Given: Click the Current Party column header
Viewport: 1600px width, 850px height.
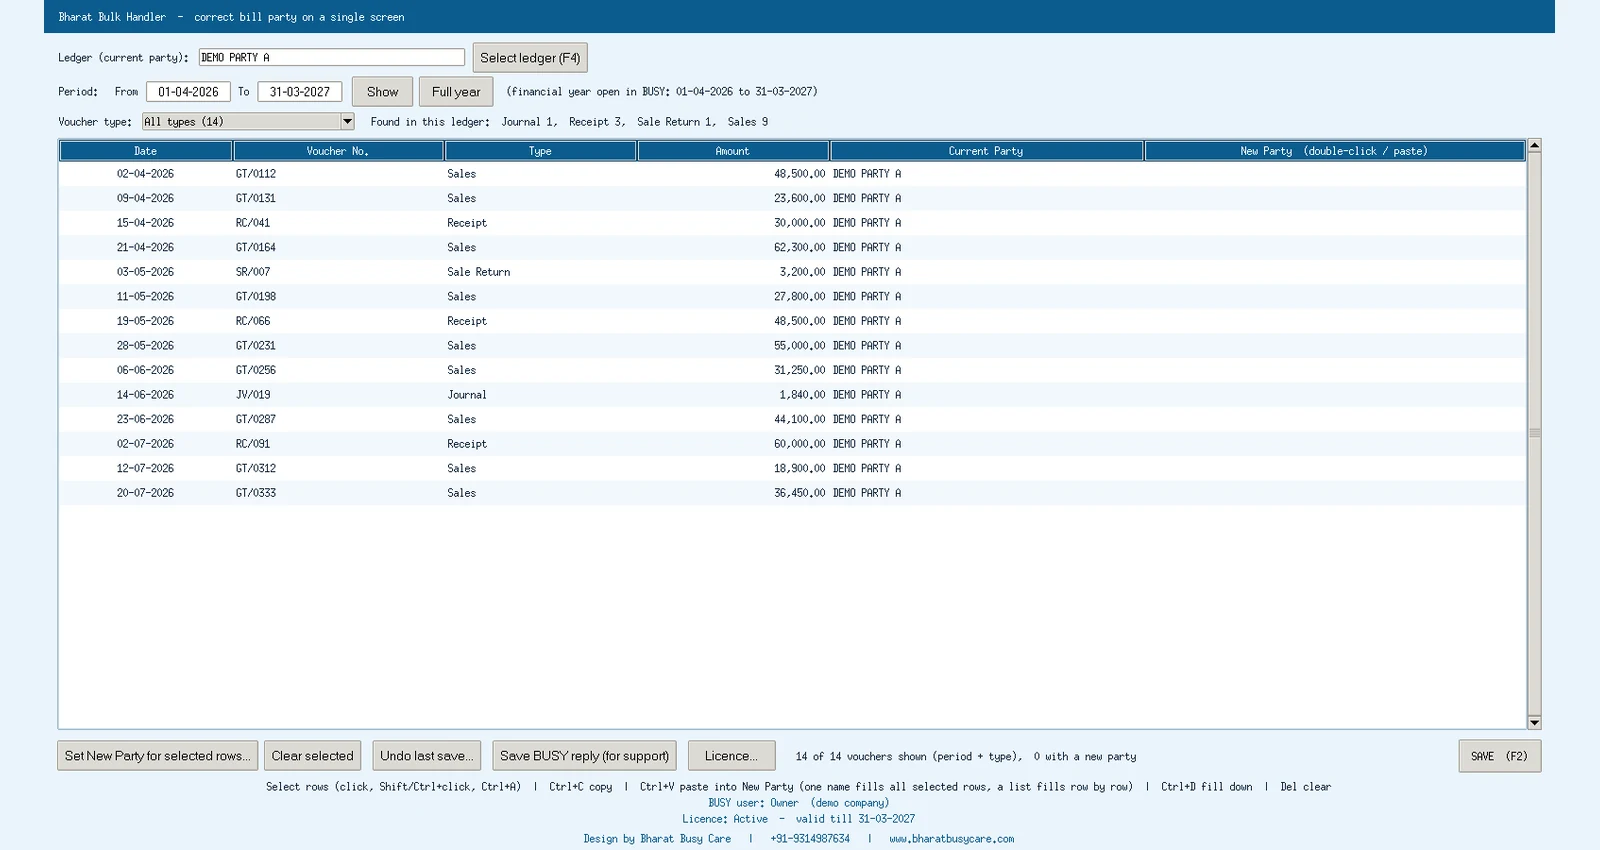Looking at the screenshot, I should (986, 151).
